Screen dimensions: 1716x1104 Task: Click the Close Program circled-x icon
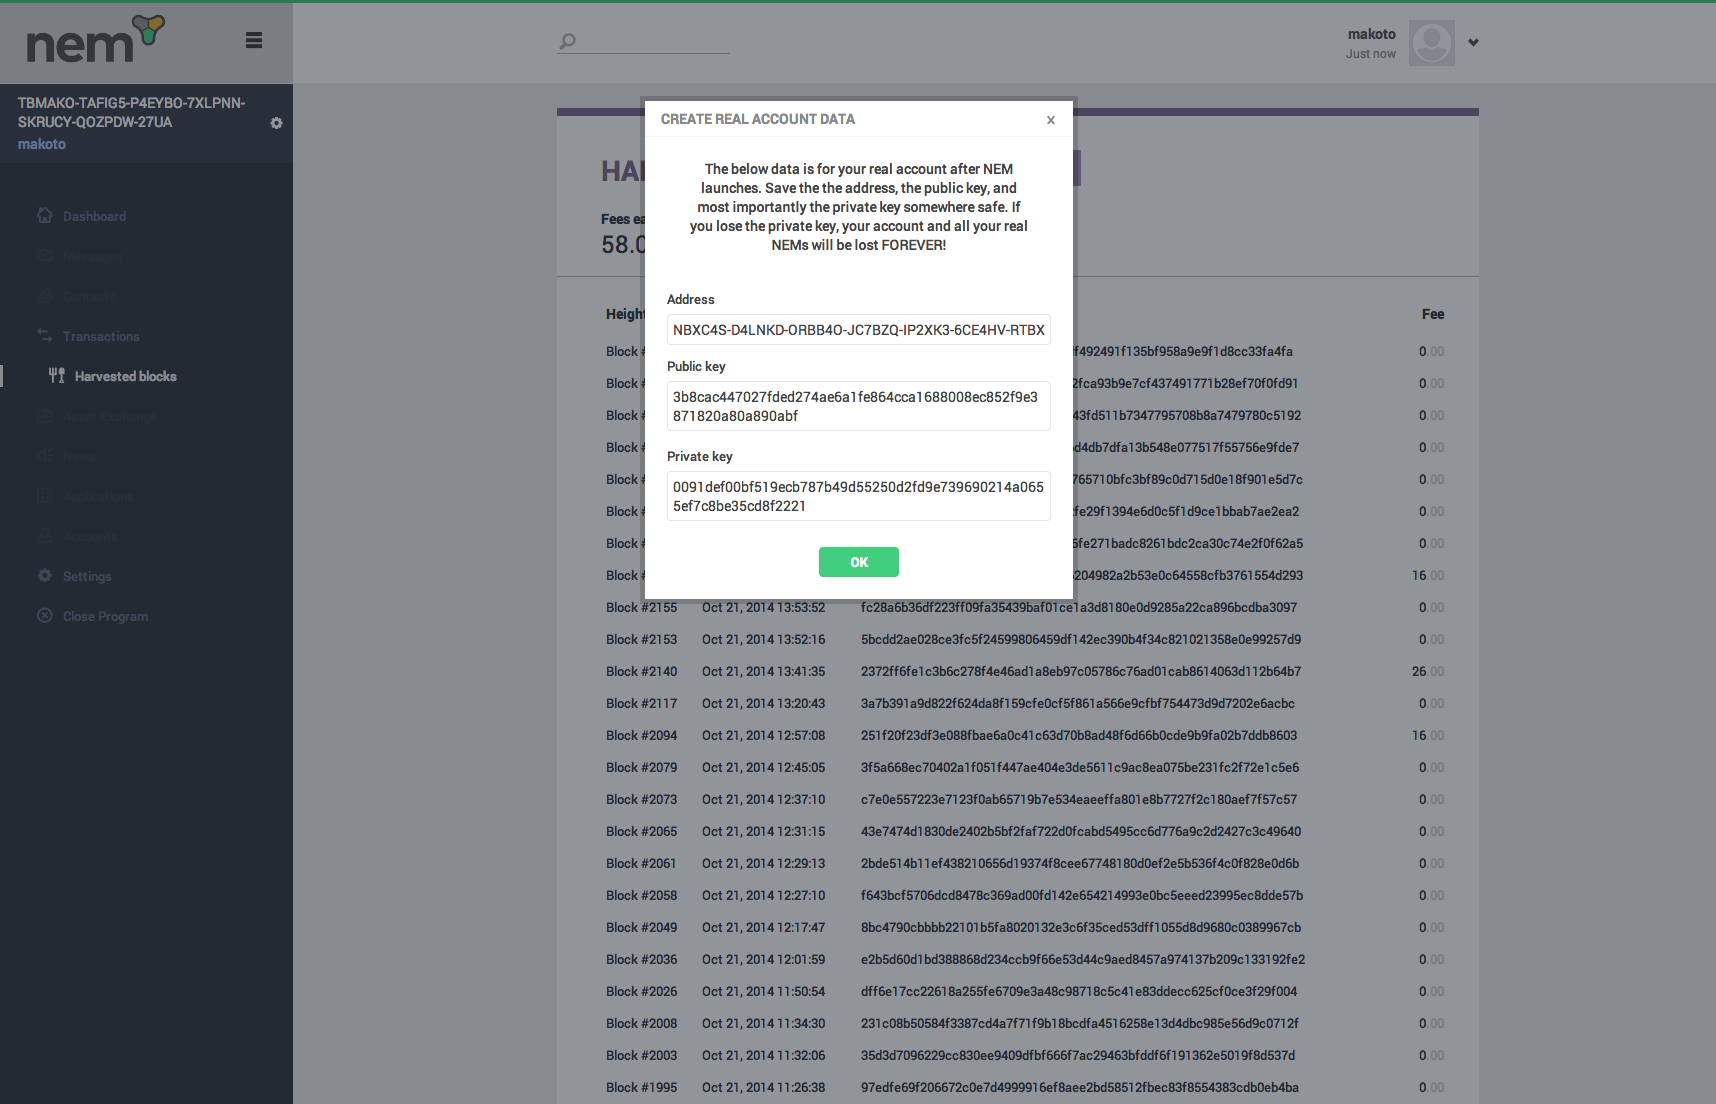tap(45, 615)
